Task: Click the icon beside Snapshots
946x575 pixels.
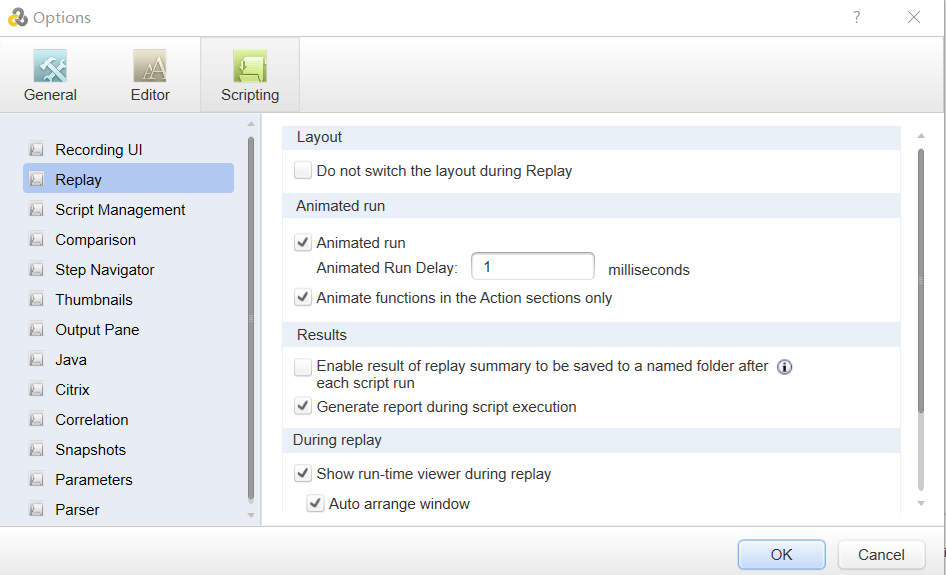Action: coord(36,450)
